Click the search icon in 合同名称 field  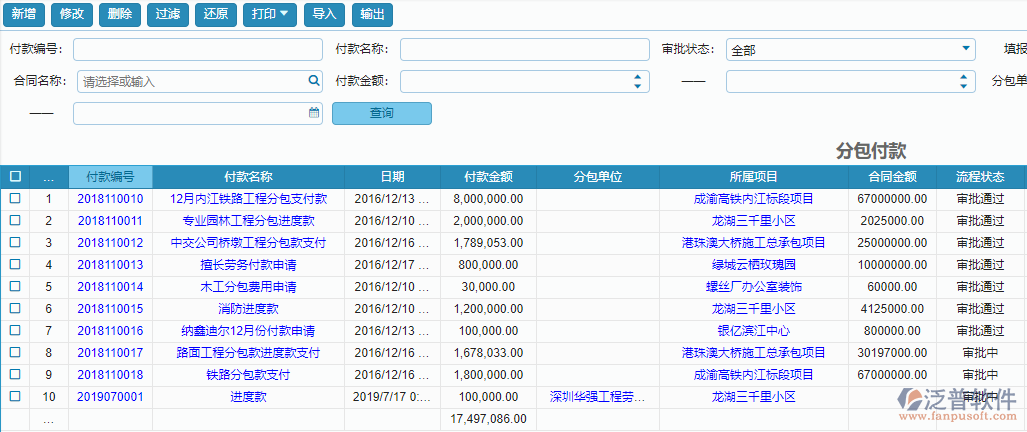point(313,81)
